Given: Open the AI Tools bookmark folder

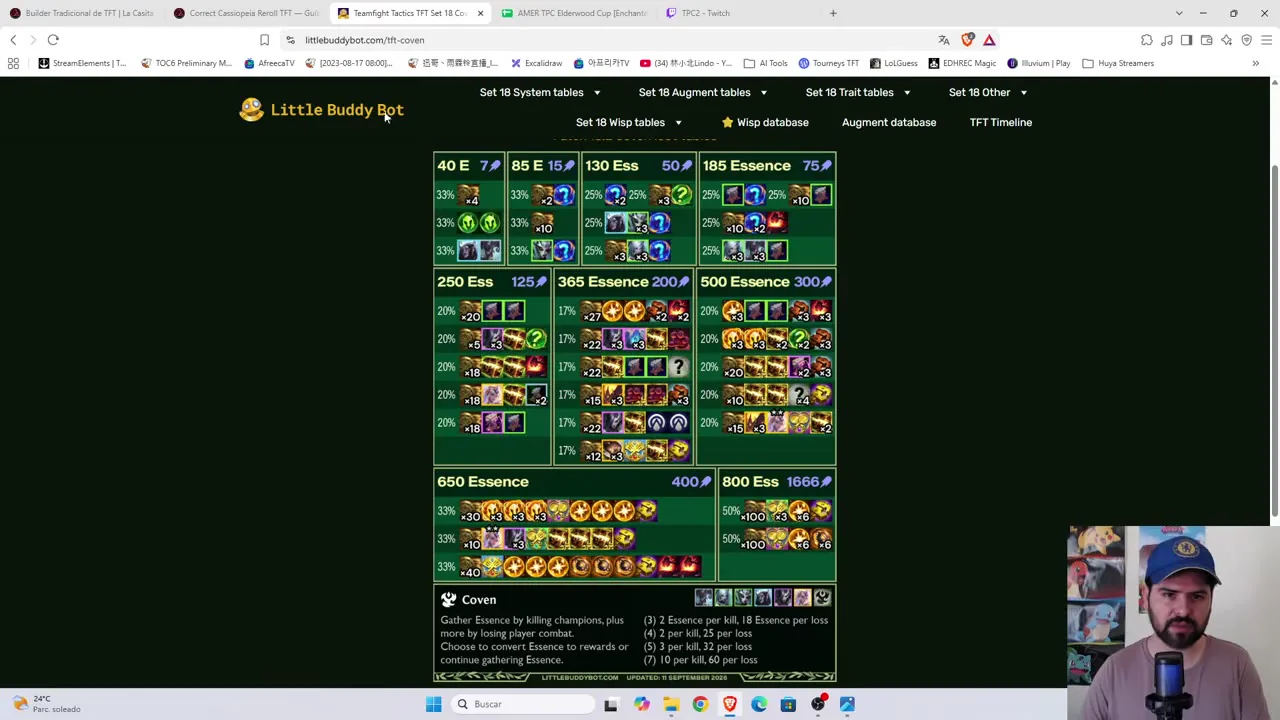Looking at the screenshot, I should click(x=765, y=63).
